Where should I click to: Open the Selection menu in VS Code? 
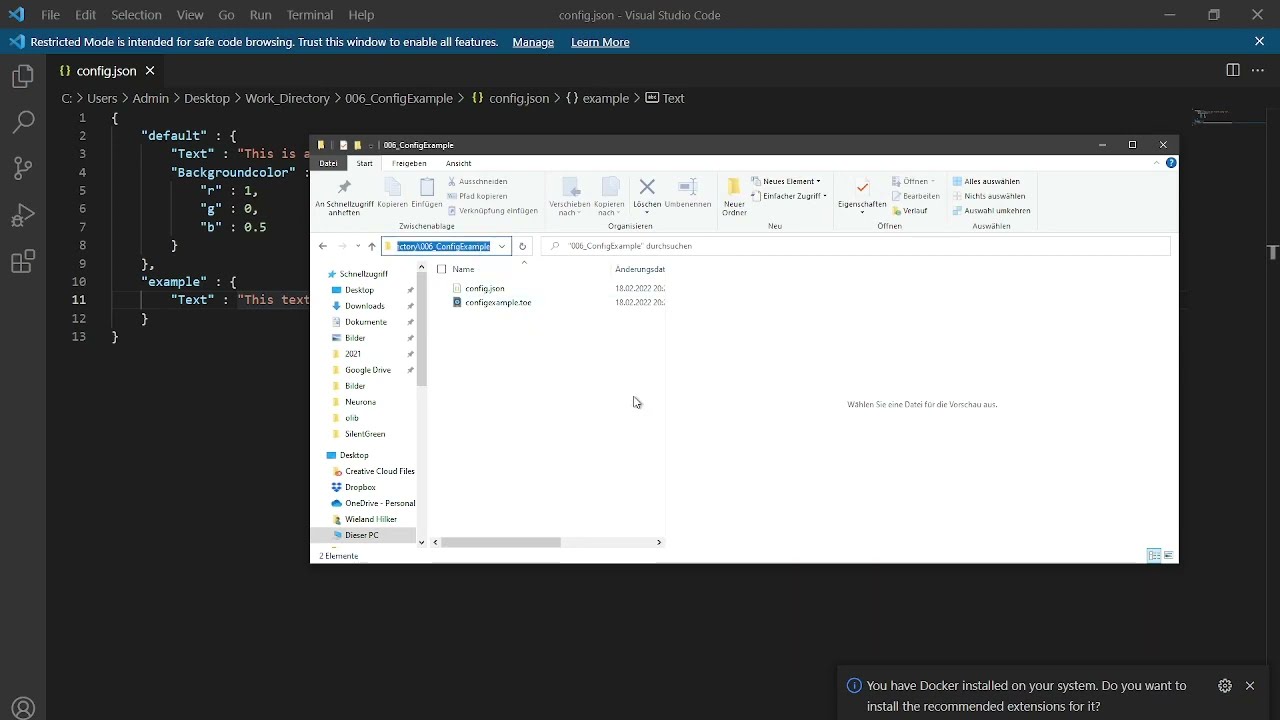[136, 15]
